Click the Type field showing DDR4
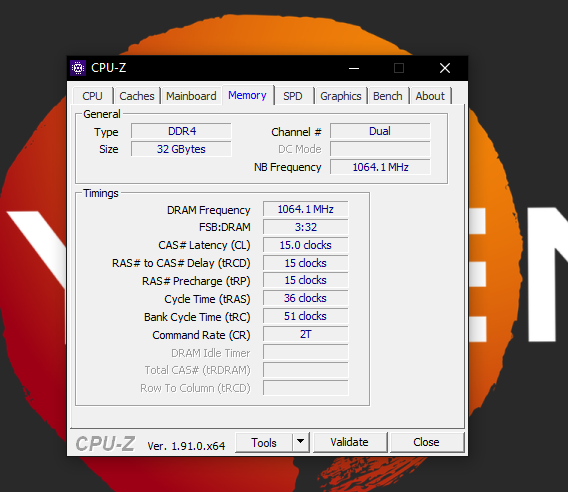This screenshot has width=568, height=492. point(181,131)
